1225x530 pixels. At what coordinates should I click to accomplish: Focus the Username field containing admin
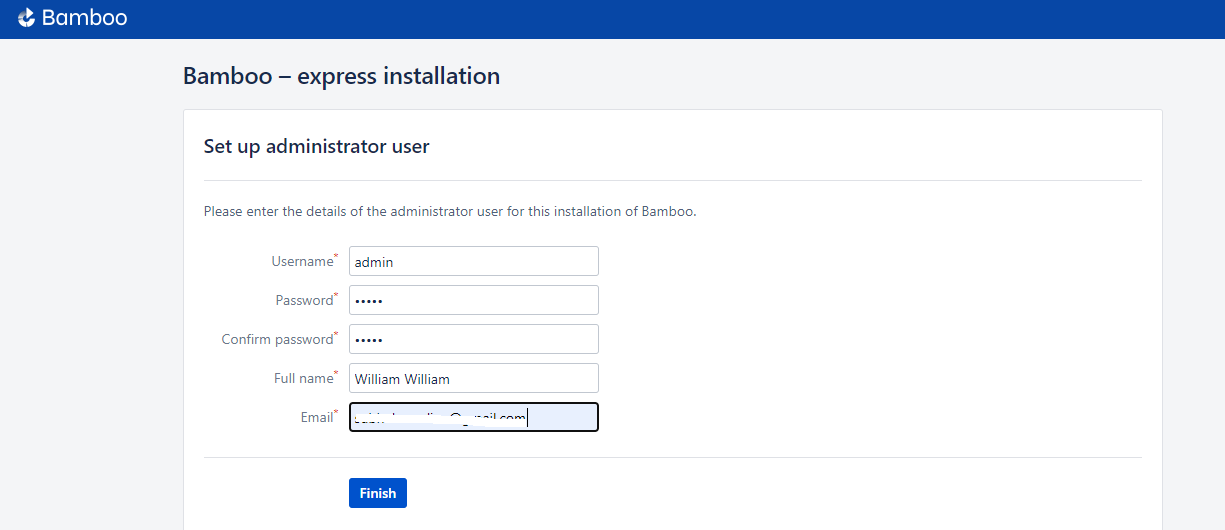(474, 261)
